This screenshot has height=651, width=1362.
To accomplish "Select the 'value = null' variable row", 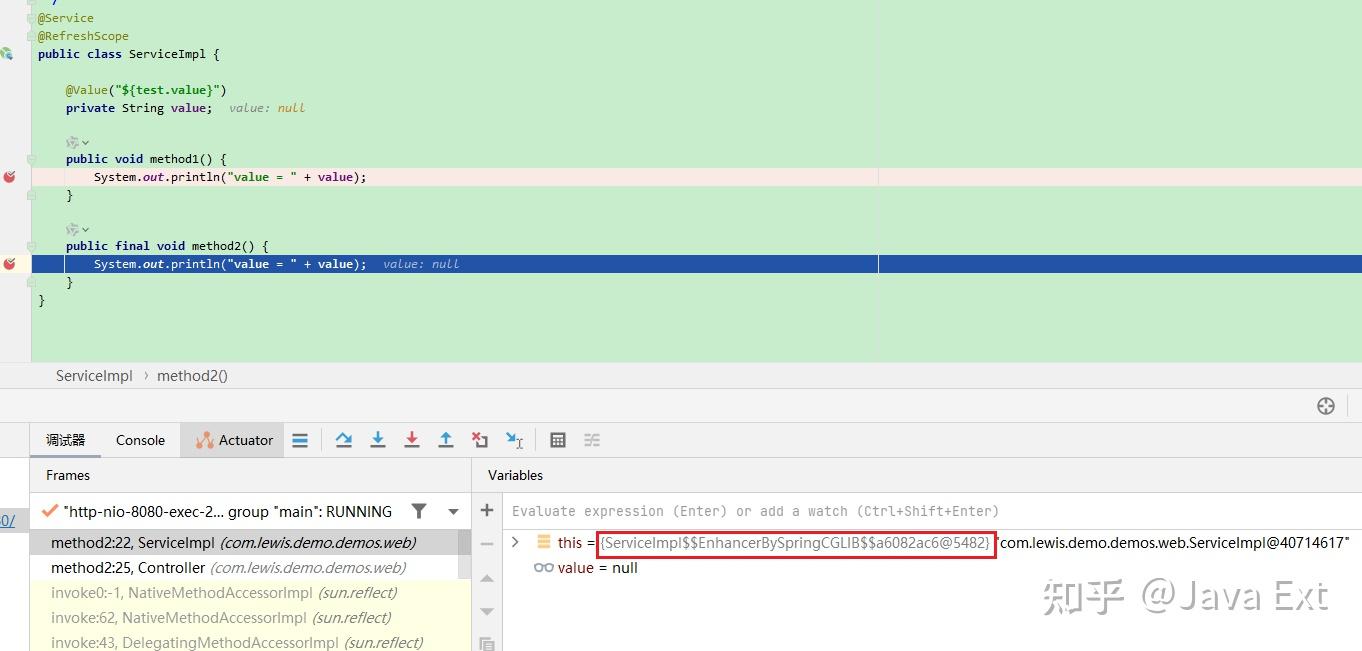I will pyautogui.click(x=932, y=568).
